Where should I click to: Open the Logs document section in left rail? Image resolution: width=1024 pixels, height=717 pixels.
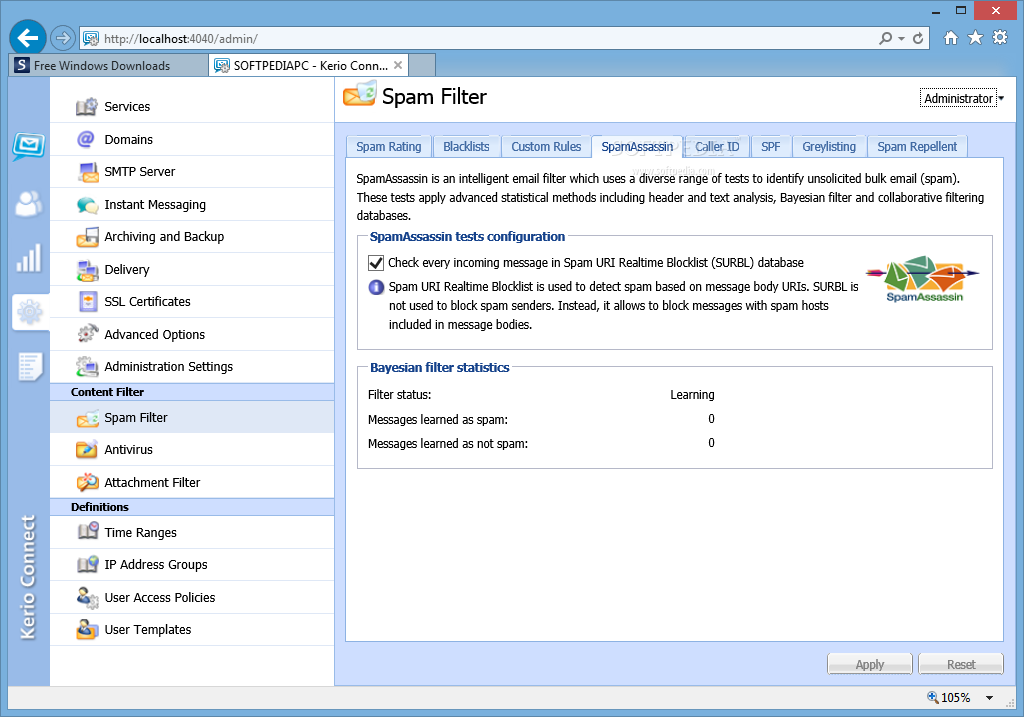click(30, 367)
